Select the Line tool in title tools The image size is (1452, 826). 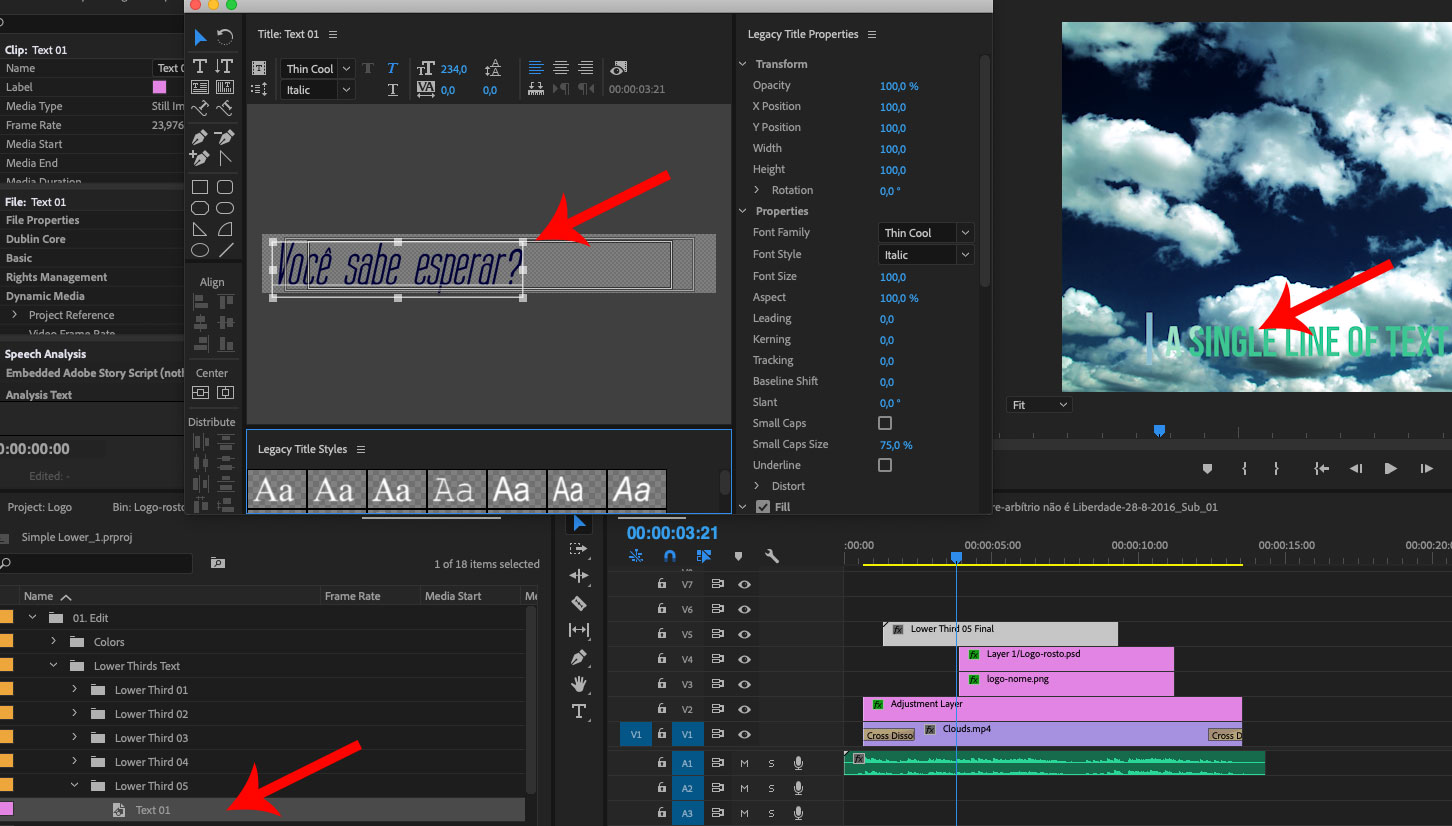(x=225, y=250)
